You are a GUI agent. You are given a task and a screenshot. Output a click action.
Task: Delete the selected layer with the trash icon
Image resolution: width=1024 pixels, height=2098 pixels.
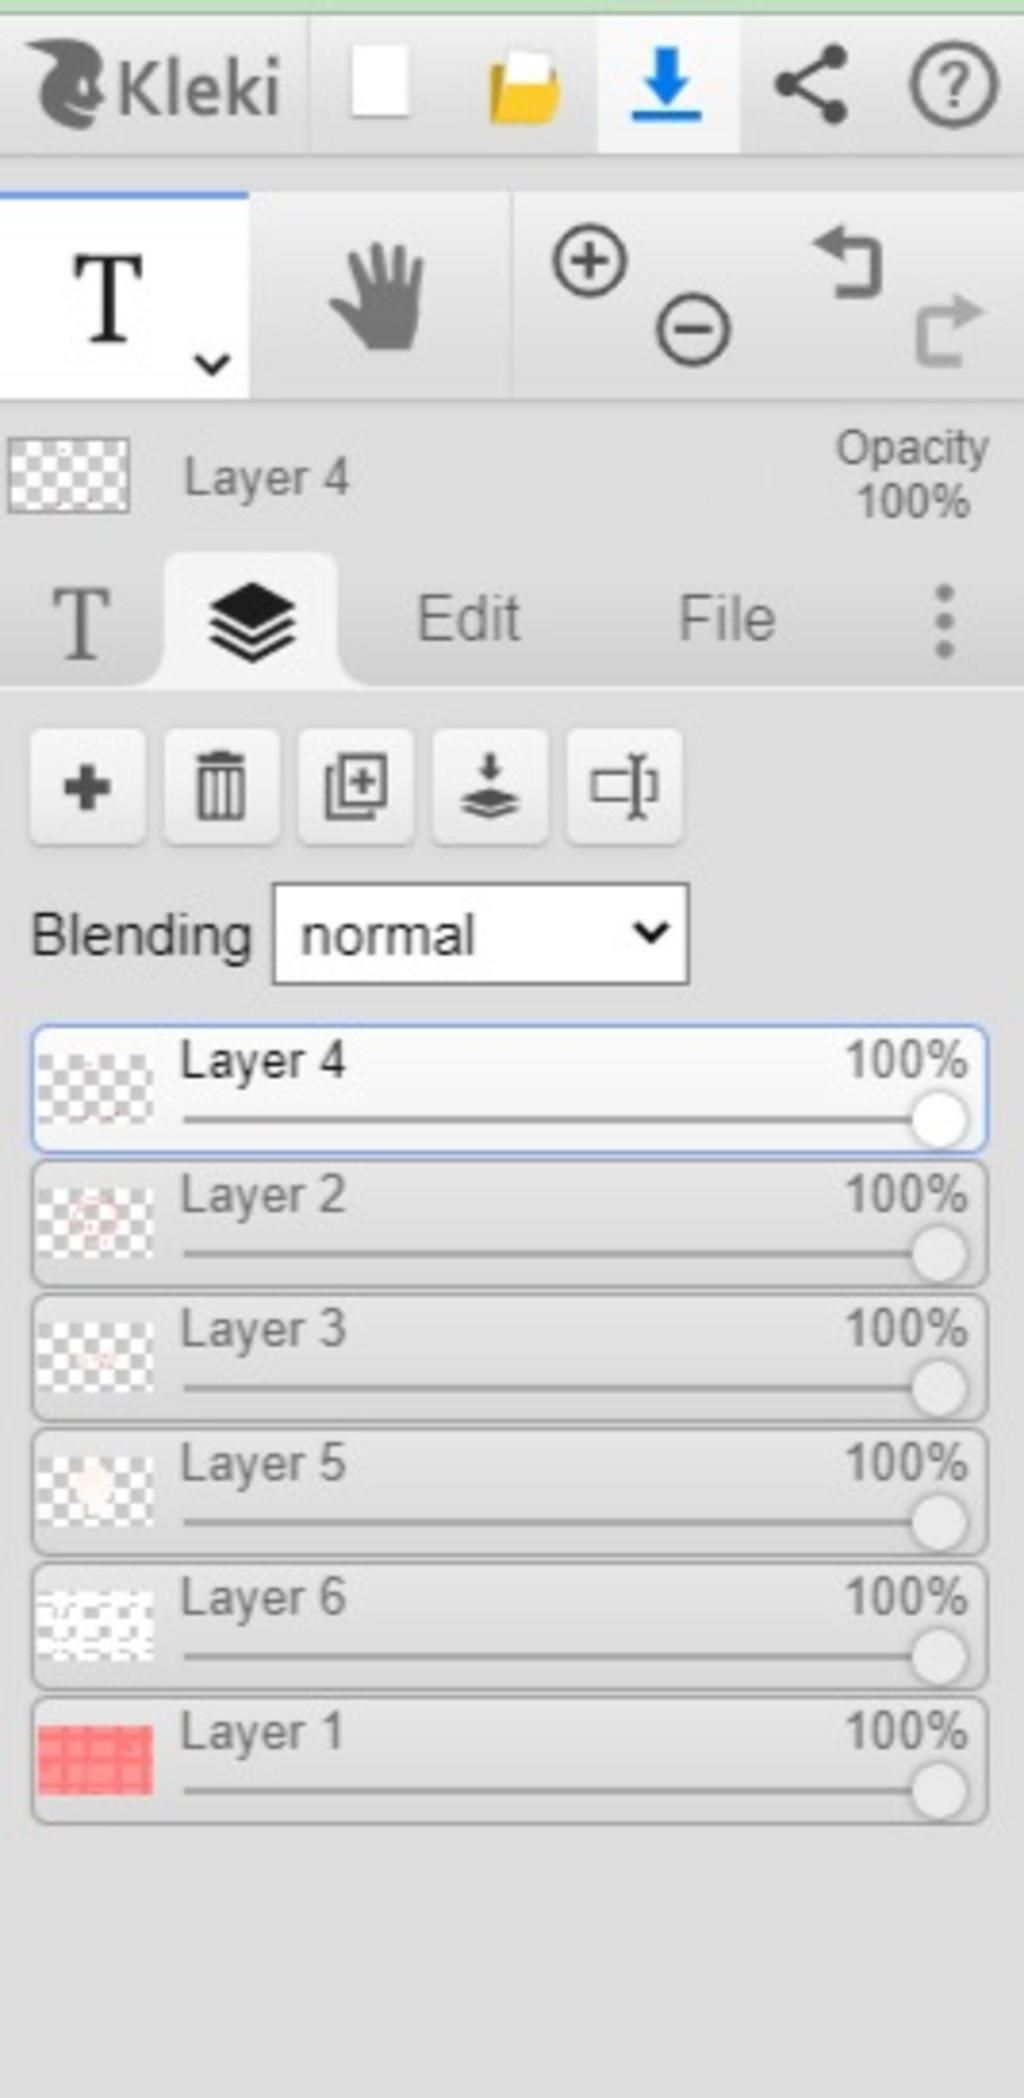pyautogui.click(x=221, y=787)
